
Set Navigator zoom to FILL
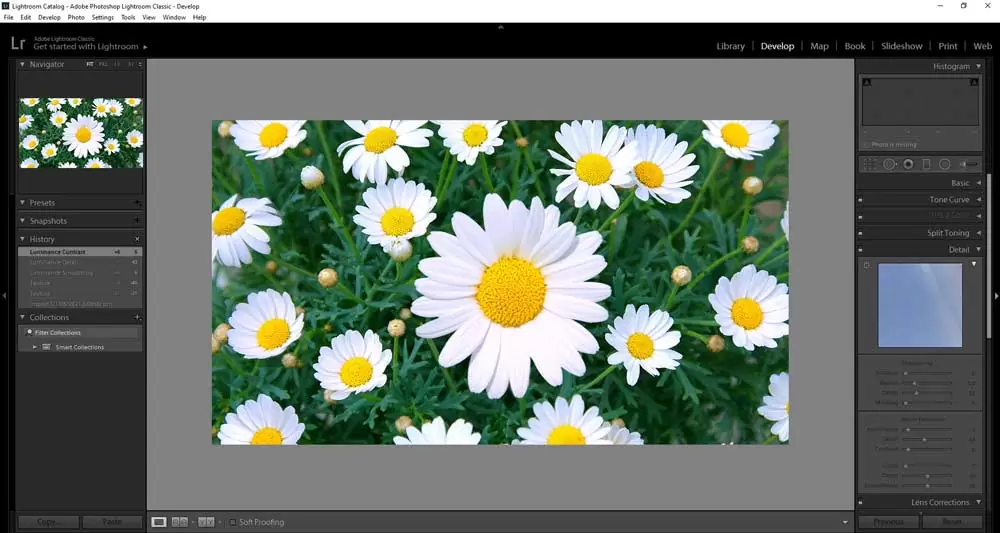click(103, 64)
